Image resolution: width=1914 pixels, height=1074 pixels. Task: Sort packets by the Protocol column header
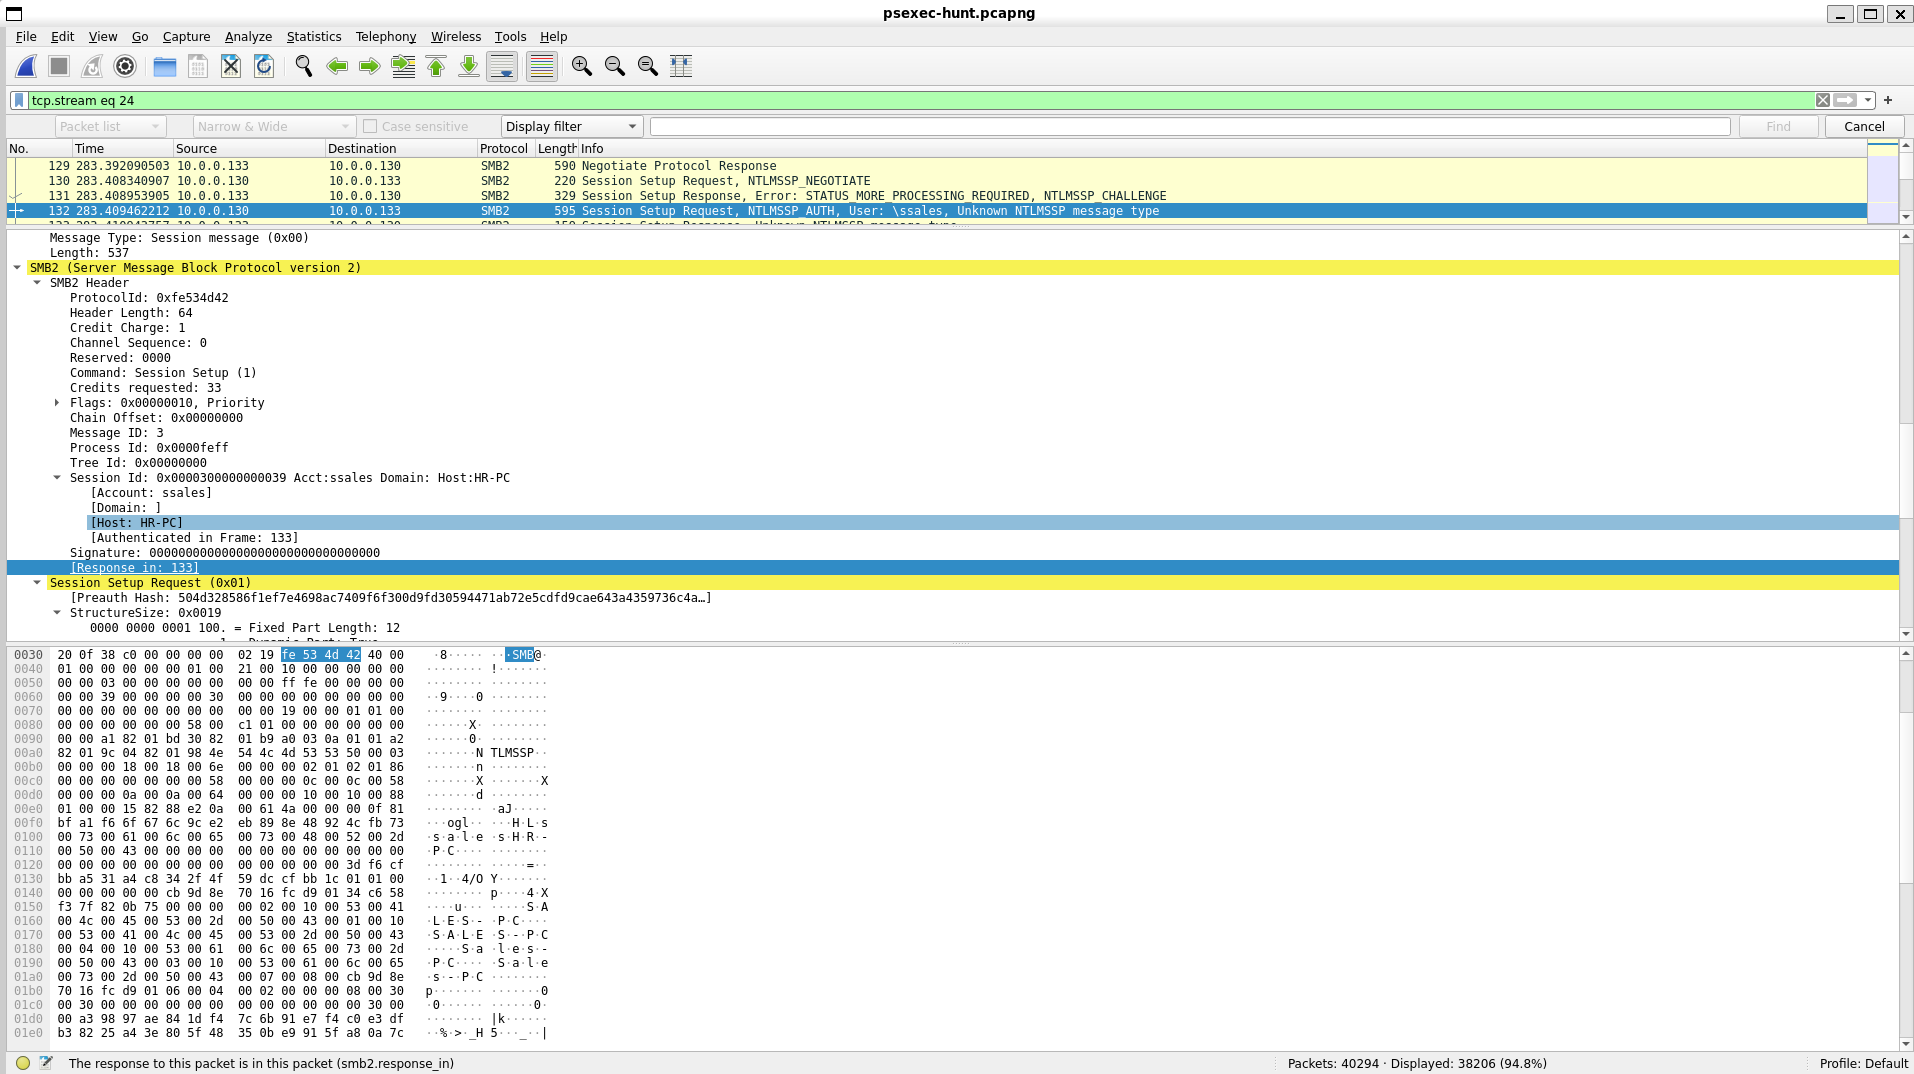[x=504, y=148]
